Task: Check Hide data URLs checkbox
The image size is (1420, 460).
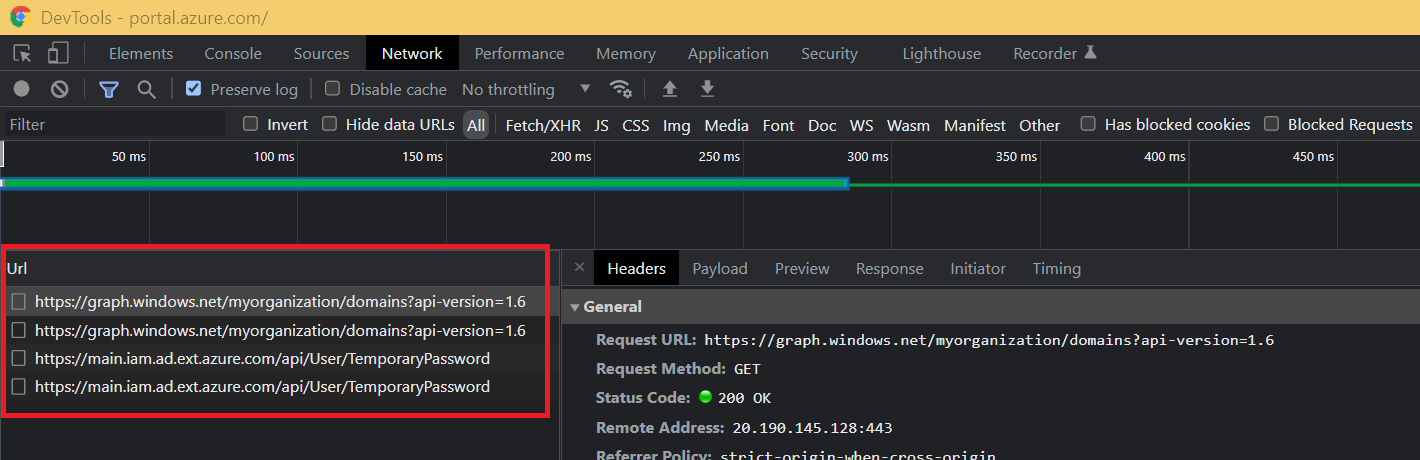Action: pyautogui.click(x=329, y=124)
